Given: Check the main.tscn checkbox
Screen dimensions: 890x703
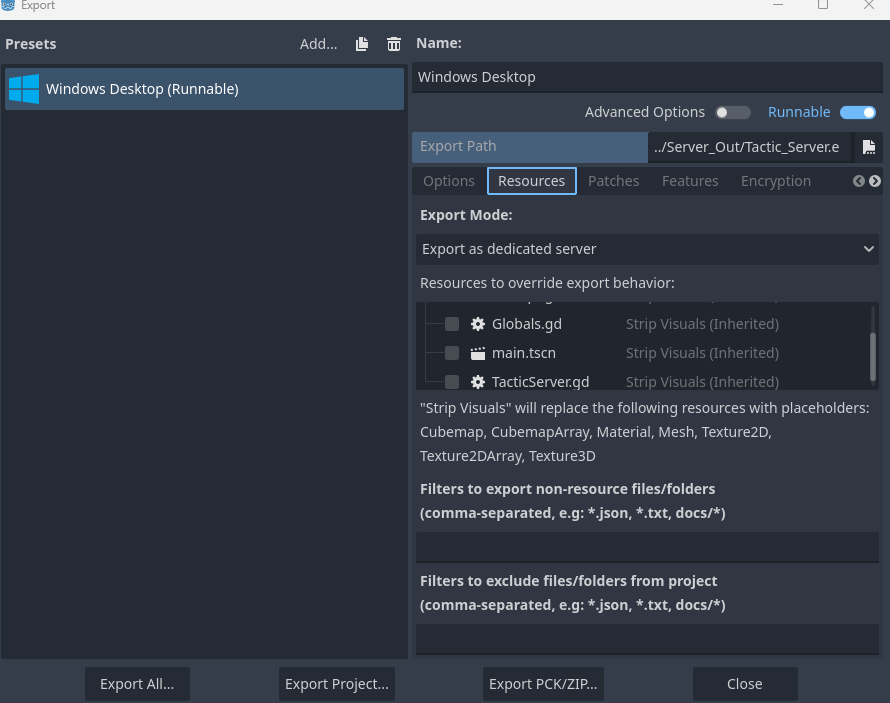Looking at the screenshot, I should point(452,353).
